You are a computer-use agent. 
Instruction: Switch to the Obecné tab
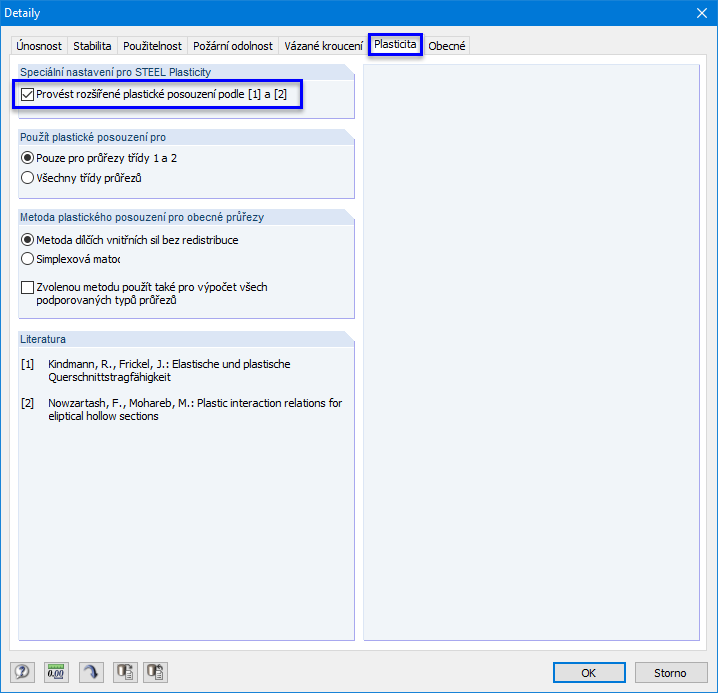446,46
